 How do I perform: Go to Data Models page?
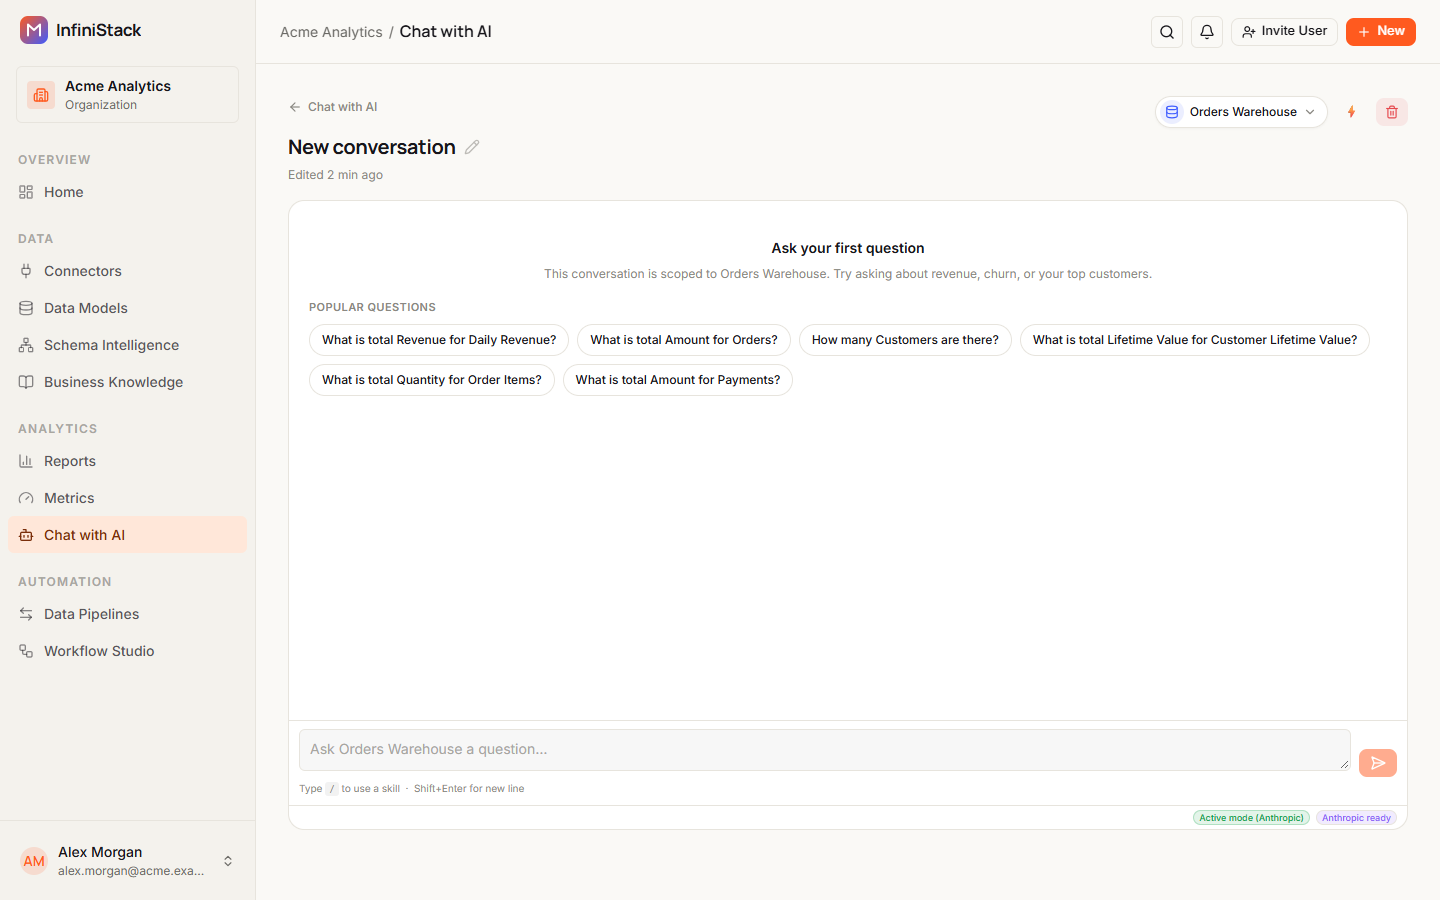[127, 308]
